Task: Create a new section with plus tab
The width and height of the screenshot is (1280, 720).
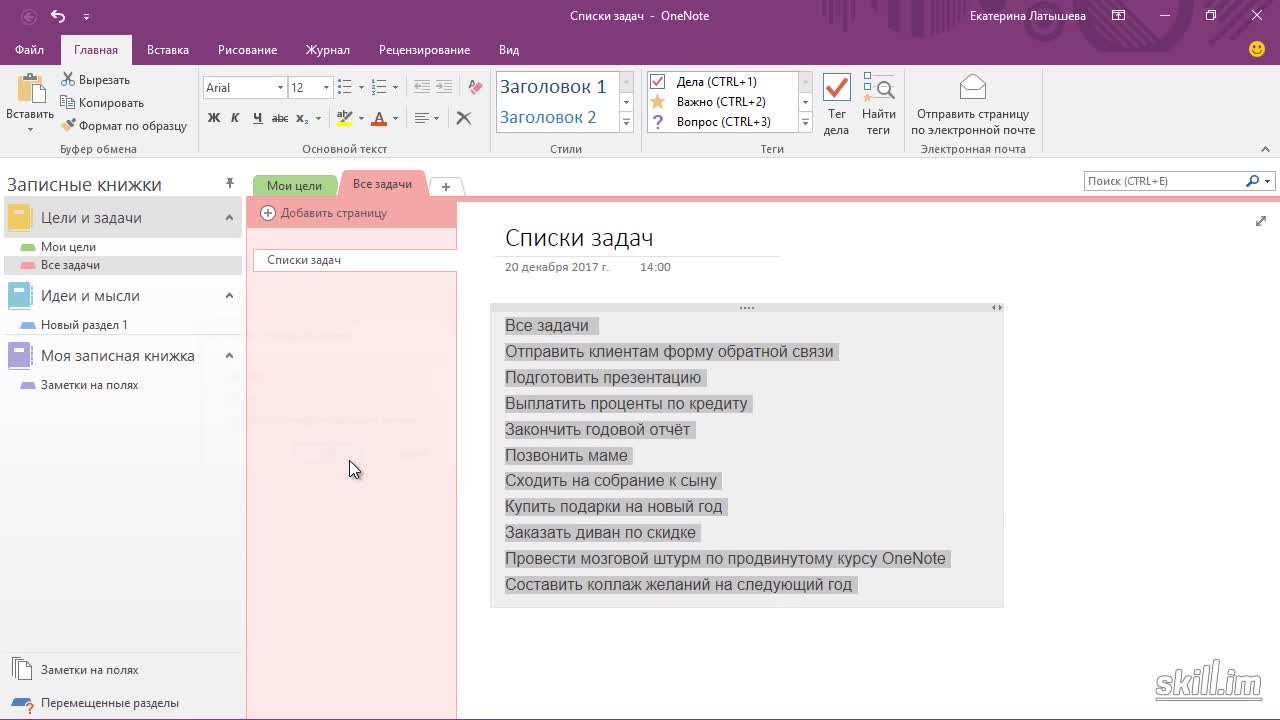Action: coord(446,187)
